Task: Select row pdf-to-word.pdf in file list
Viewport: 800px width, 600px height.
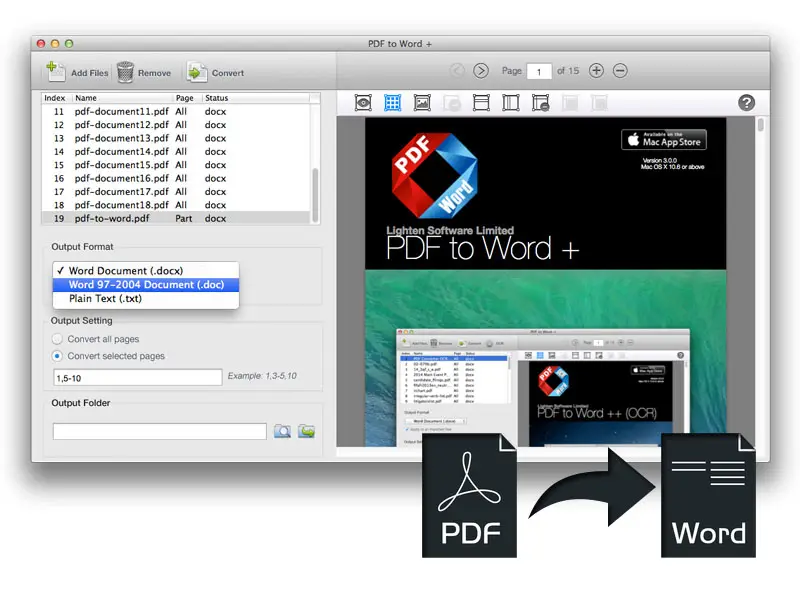Action: [x=176, y=218]
